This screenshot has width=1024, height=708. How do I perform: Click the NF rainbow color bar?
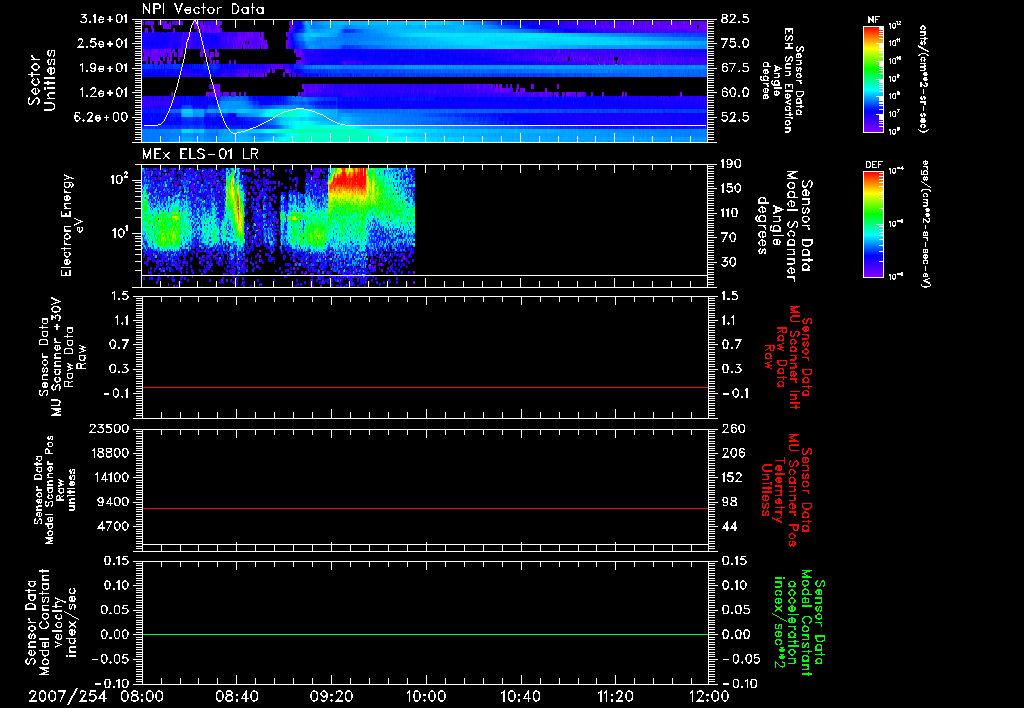(873, 79)
